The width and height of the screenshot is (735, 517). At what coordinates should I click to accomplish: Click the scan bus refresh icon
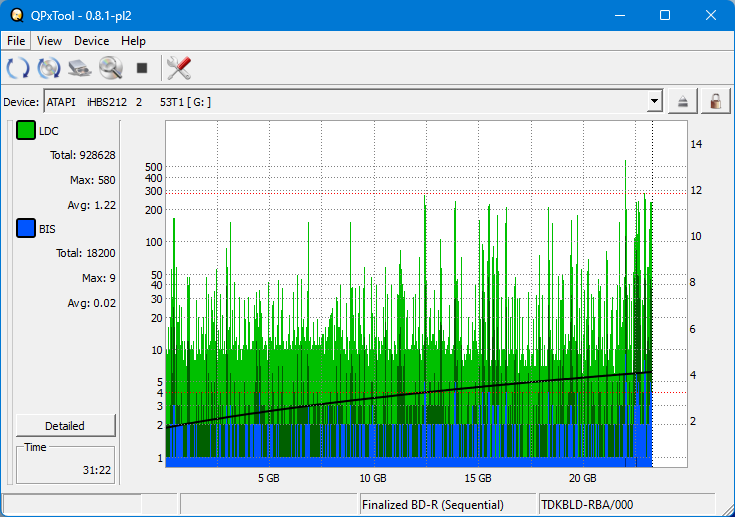point(18,68)
